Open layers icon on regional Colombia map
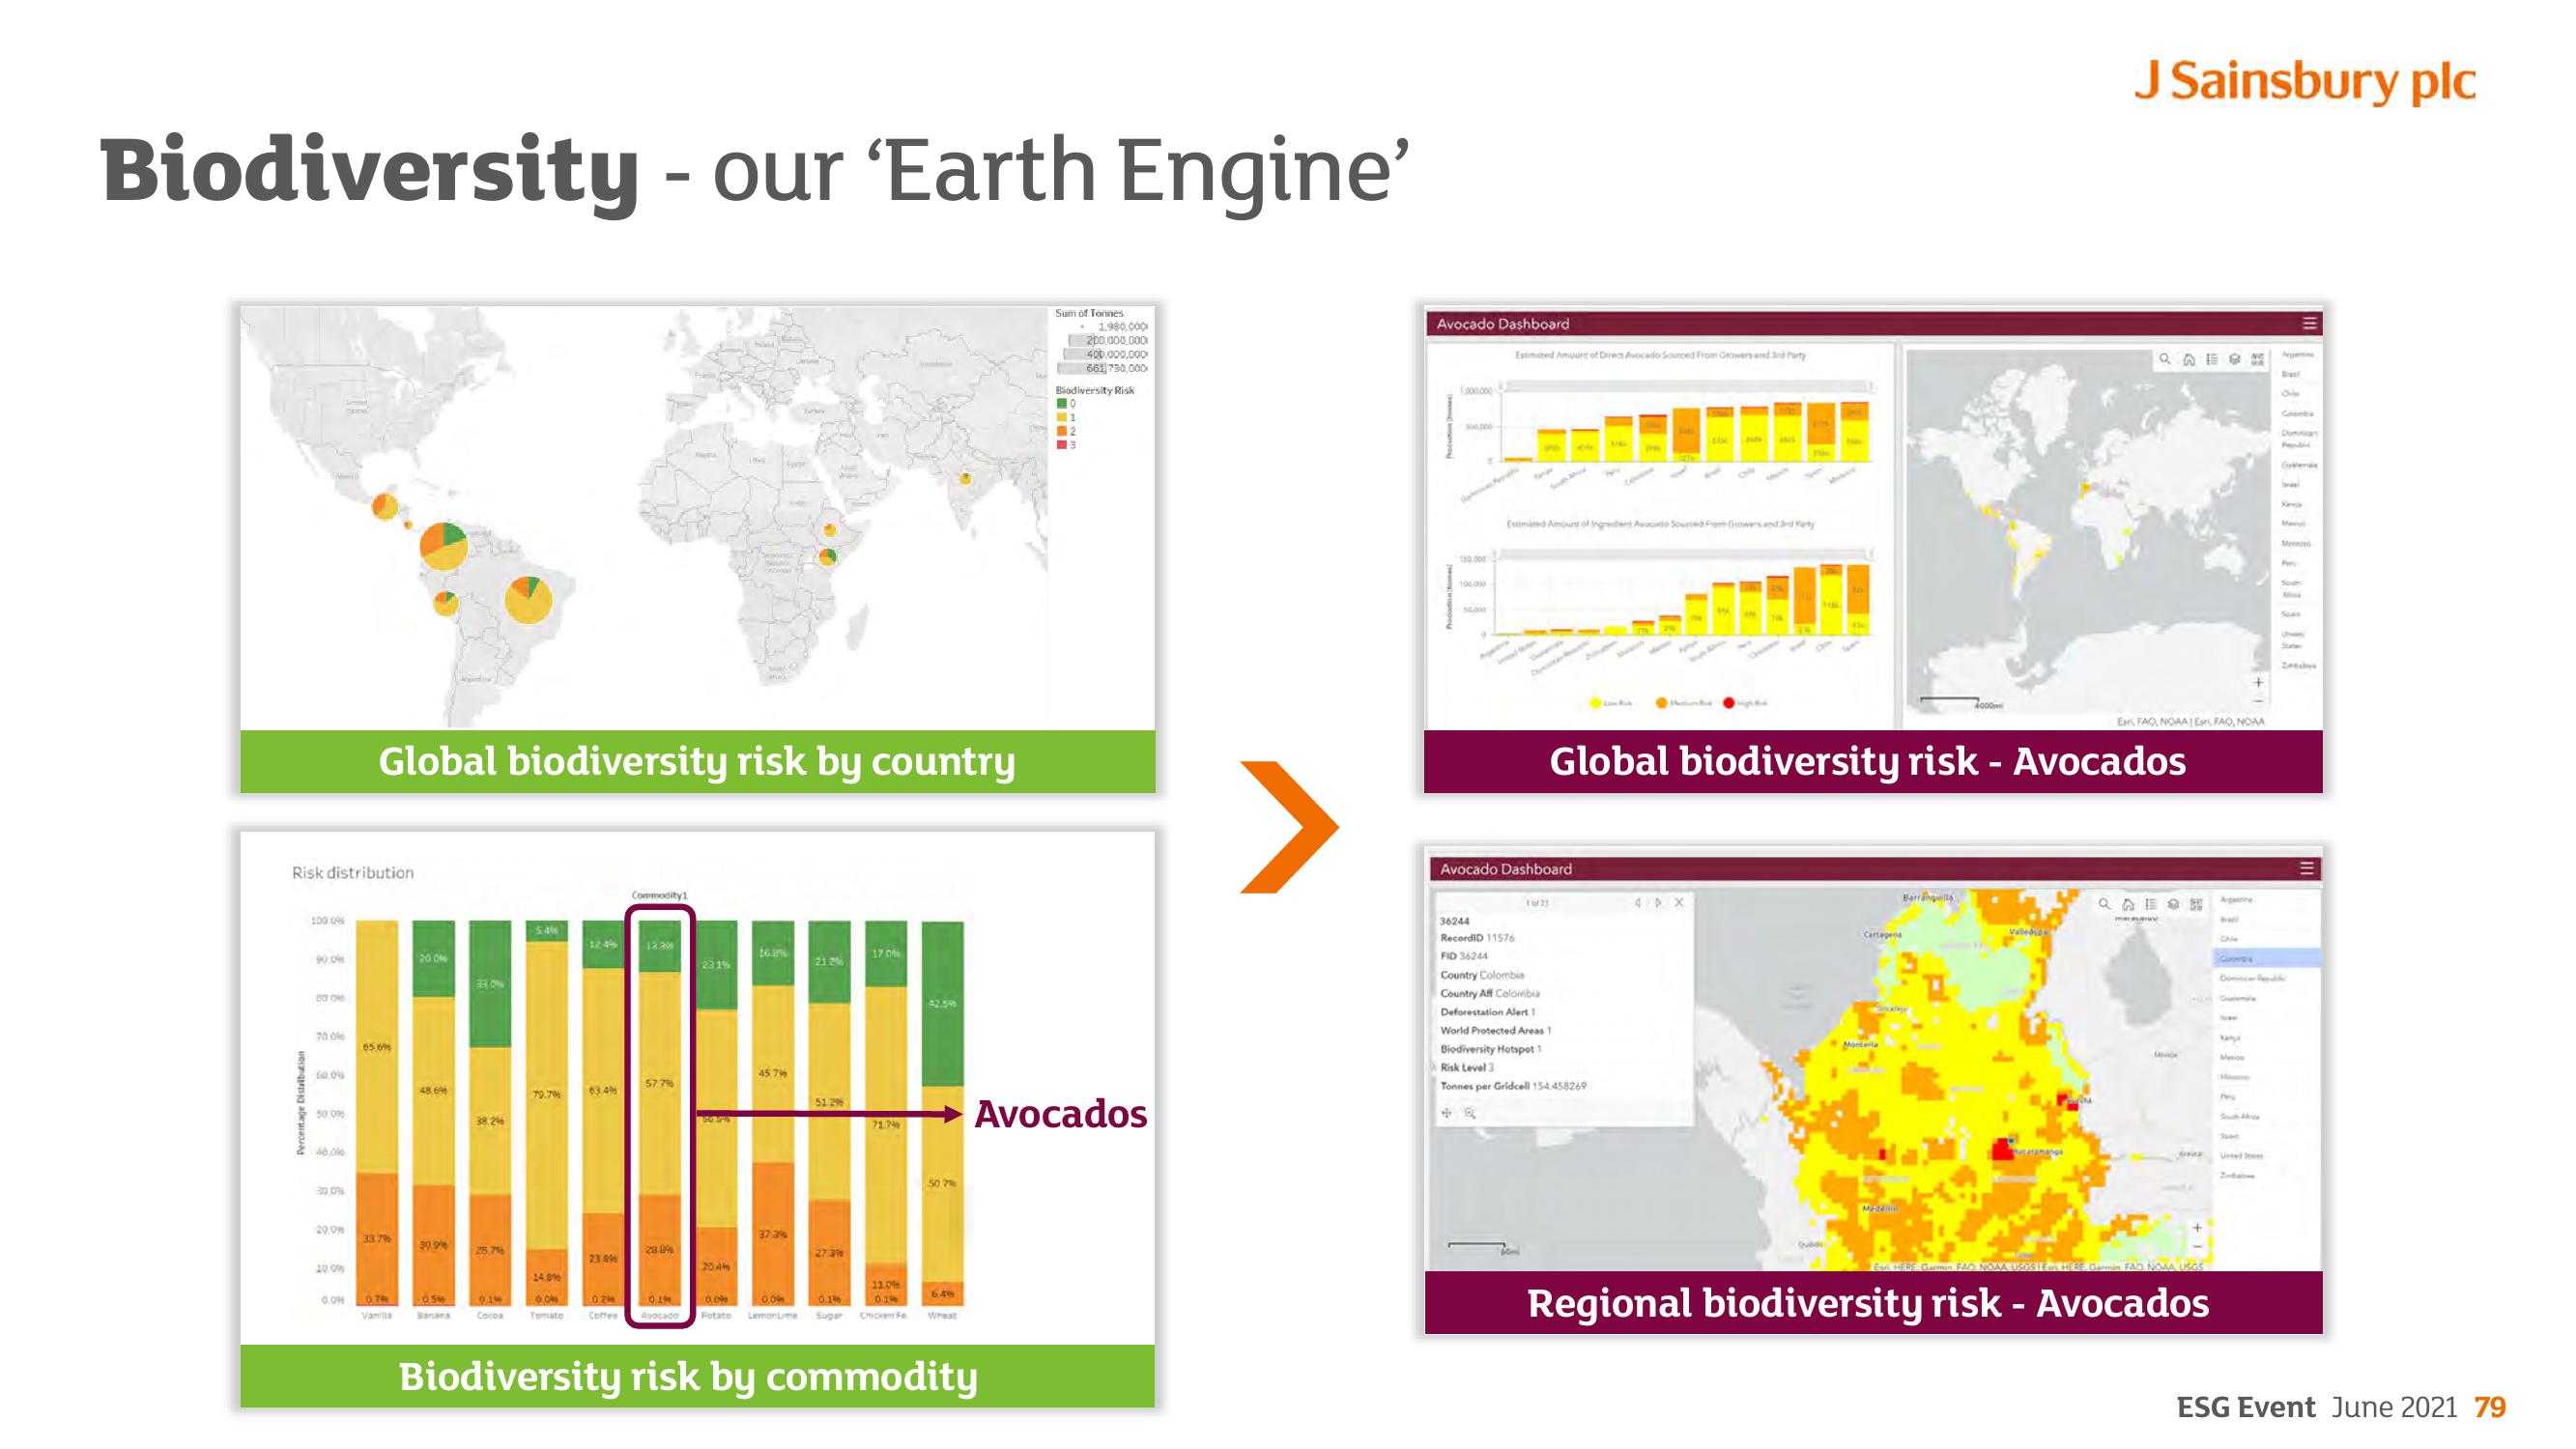2576x1449 pixels. 2173,904
